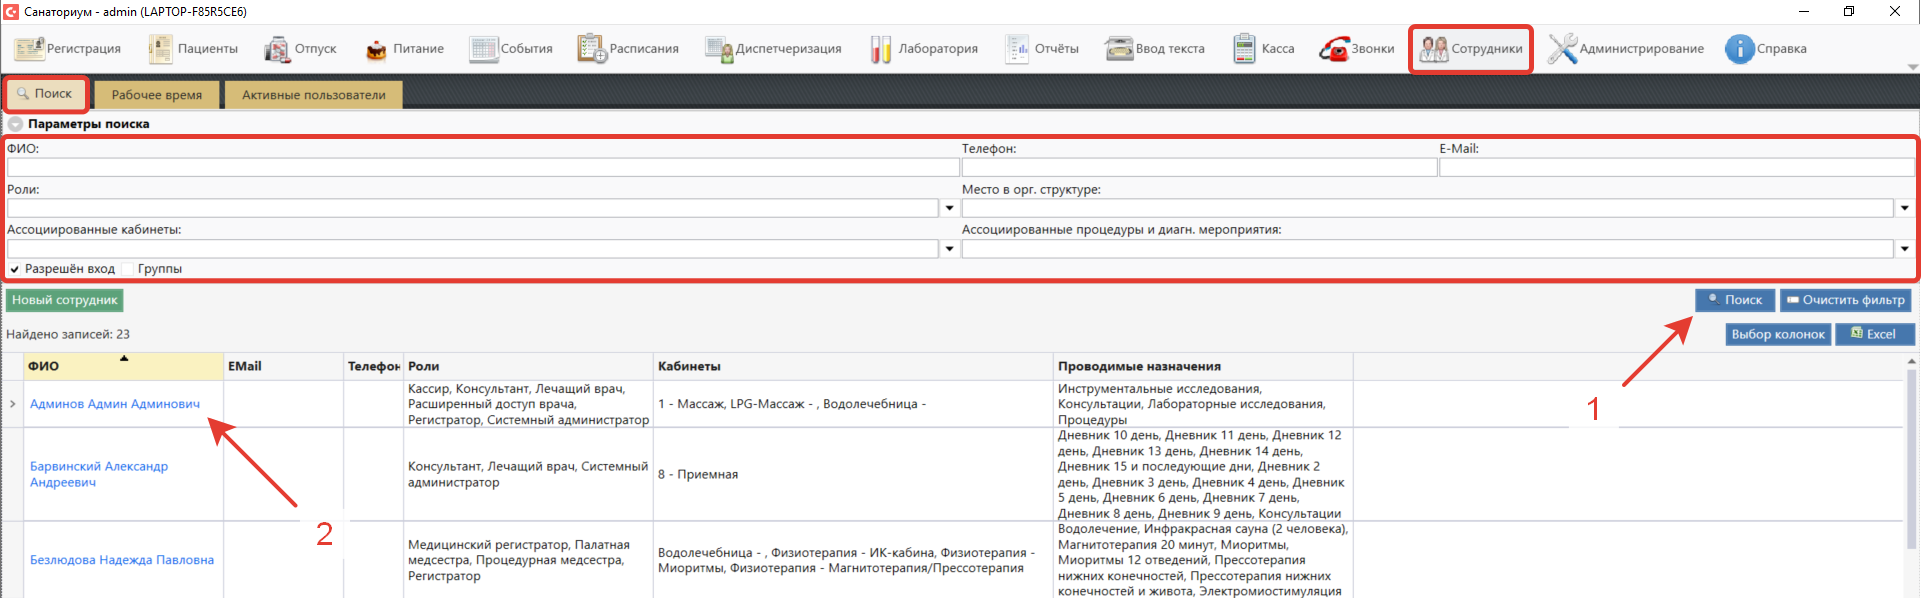
Task: Switch to the Активные пользователи tab
Action: tap(313, 95)
